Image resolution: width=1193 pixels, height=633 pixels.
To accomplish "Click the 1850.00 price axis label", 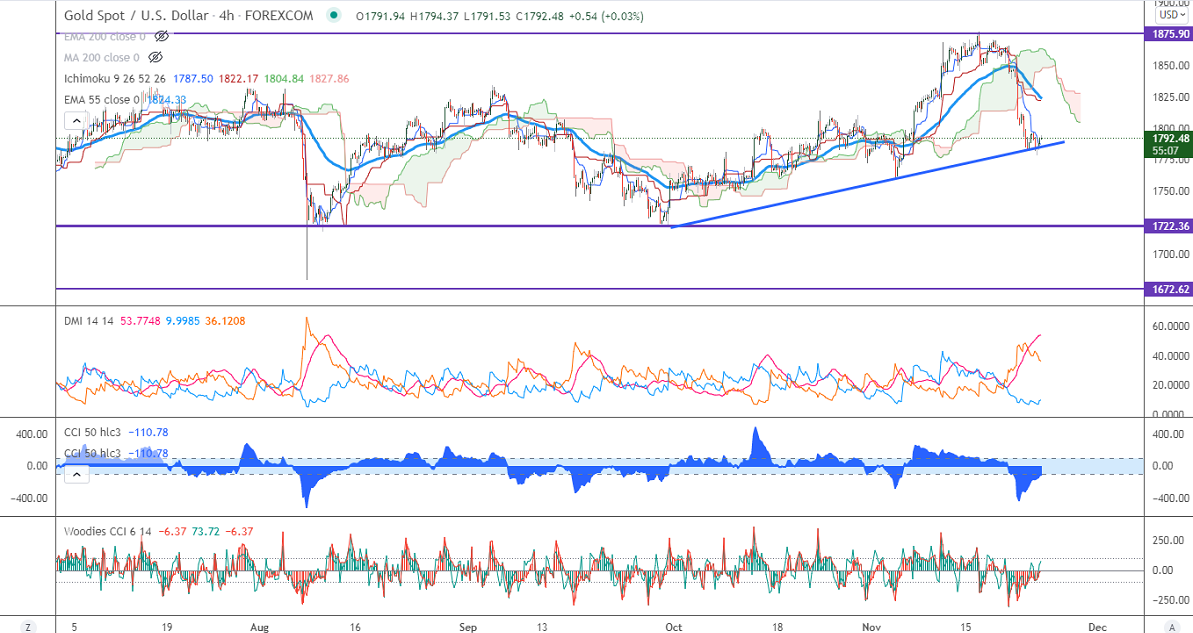I will [1170, 66].
